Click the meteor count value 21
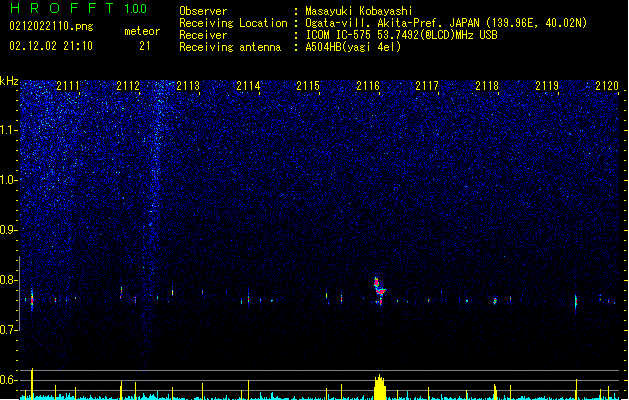 [x=144, y=46]
